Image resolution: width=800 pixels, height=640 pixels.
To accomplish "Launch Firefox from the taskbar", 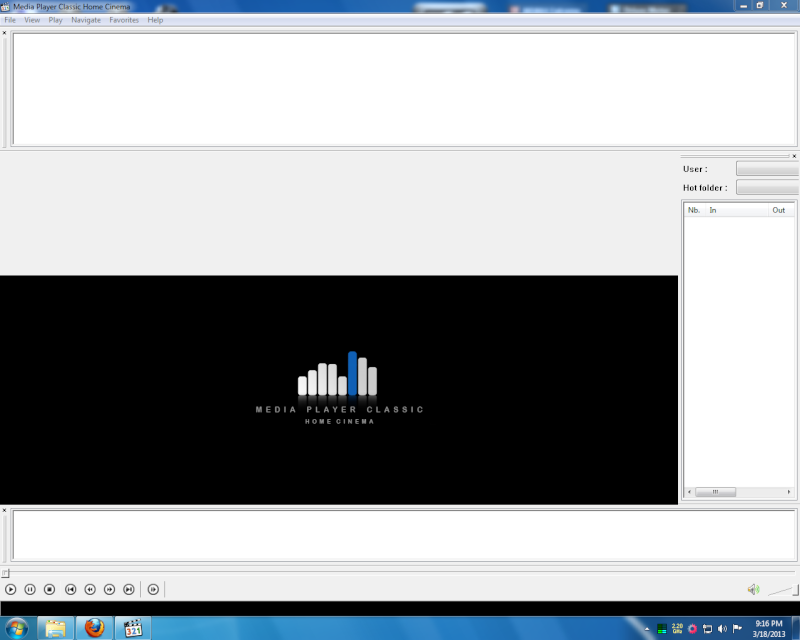I will tap(94, 628).
